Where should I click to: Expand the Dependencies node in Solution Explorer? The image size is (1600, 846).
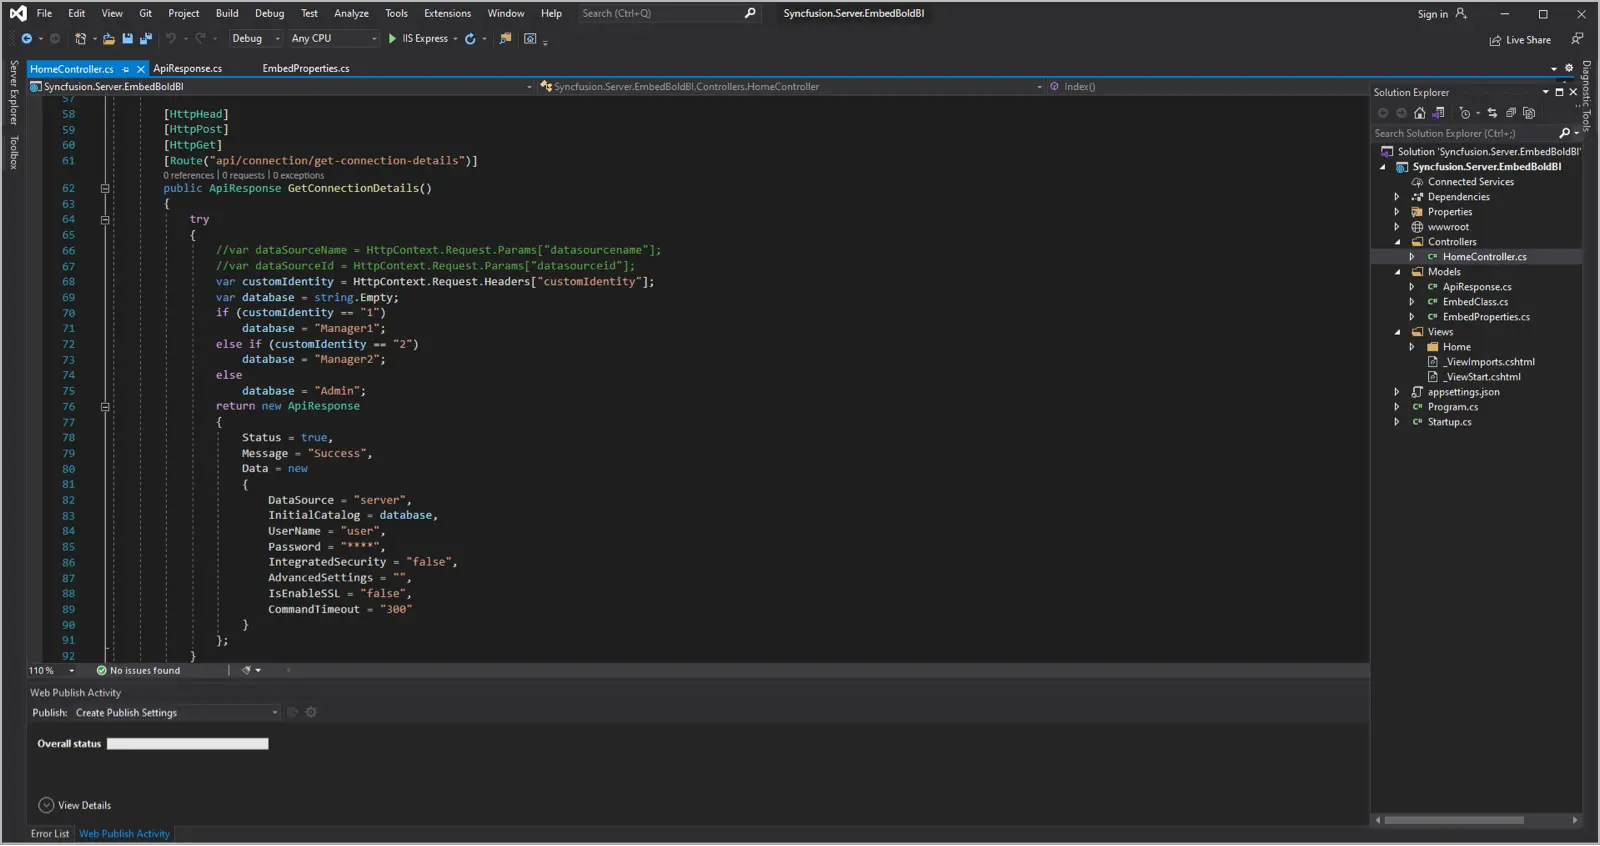(x=1397, y=197)
